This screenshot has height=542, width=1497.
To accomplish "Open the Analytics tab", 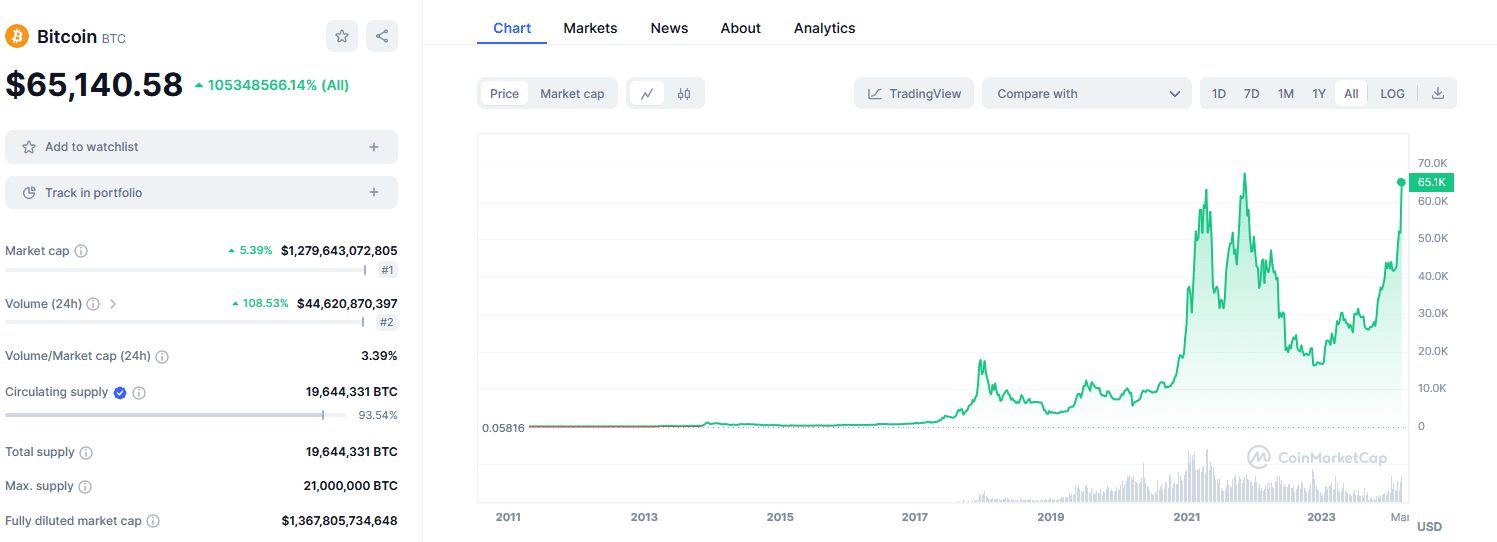I will (825, 28).
